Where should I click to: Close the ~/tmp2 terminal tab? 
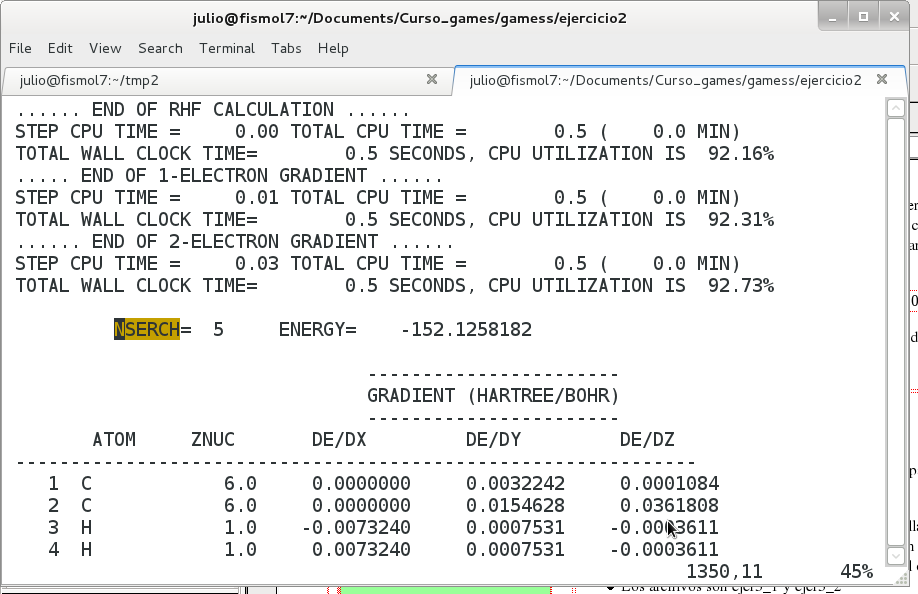point(432,80)
